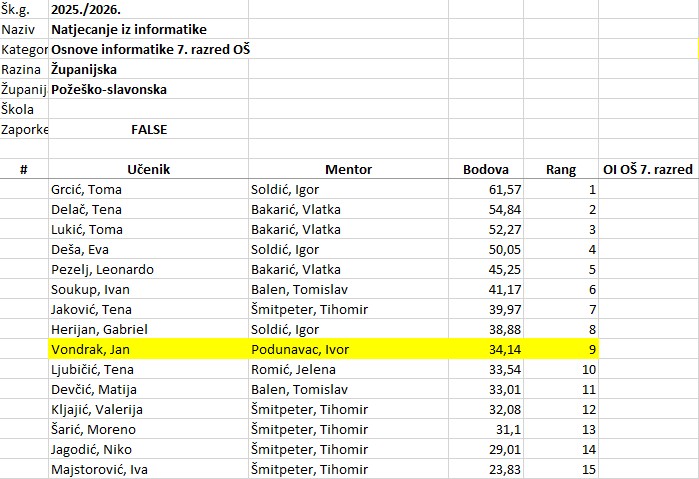The image size is (699, 479).
Task: Select the Učenik column header cell
Action: coord(148,169)
